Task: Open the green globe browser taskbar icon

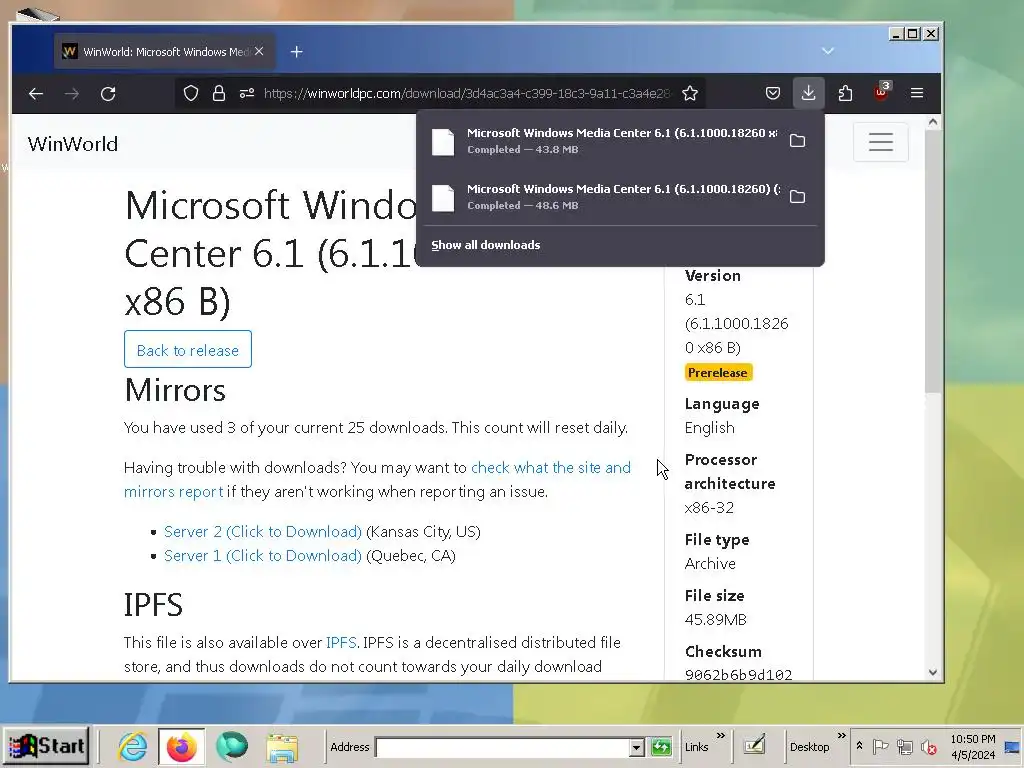Action: click(x=232, y=746)
